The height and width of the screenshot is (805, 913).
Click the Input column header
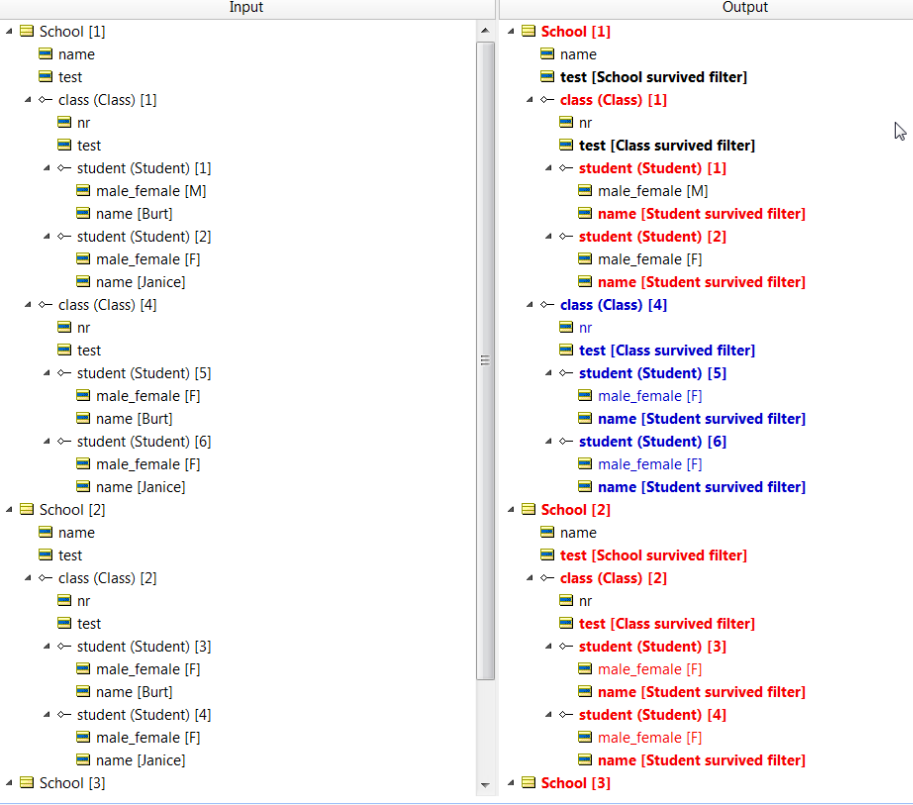point(246,8)
